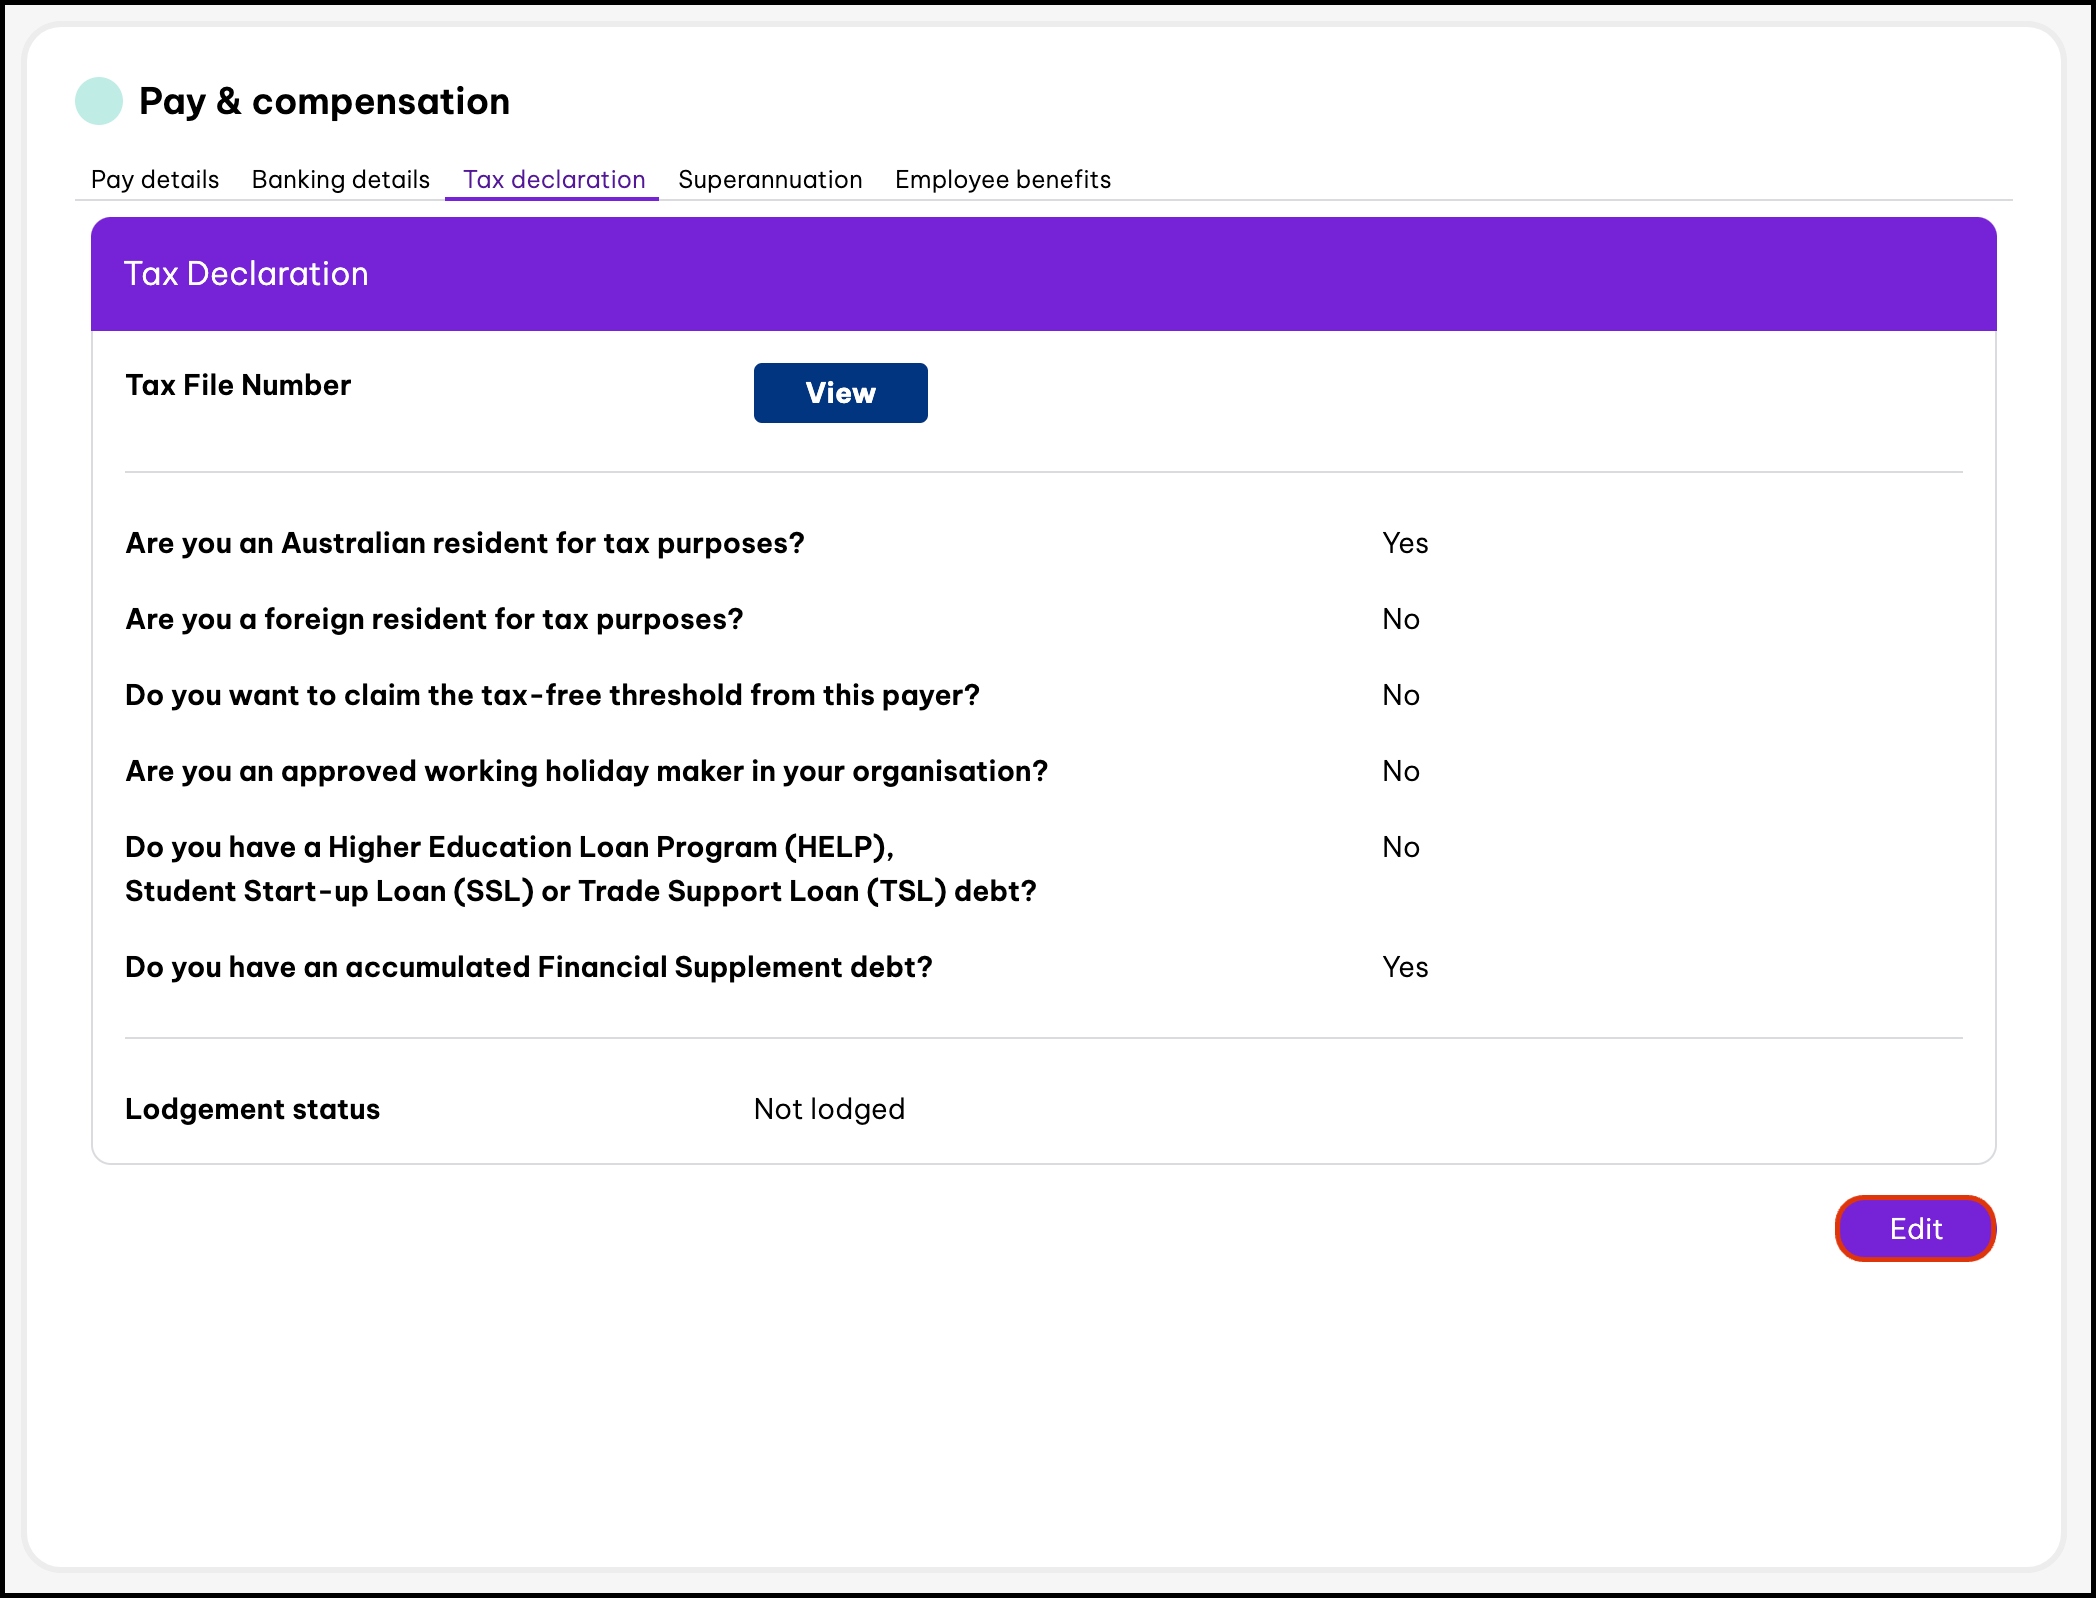
Task: Click the Australian resident for tax purposes question
Action: click(x=464, y=543)
